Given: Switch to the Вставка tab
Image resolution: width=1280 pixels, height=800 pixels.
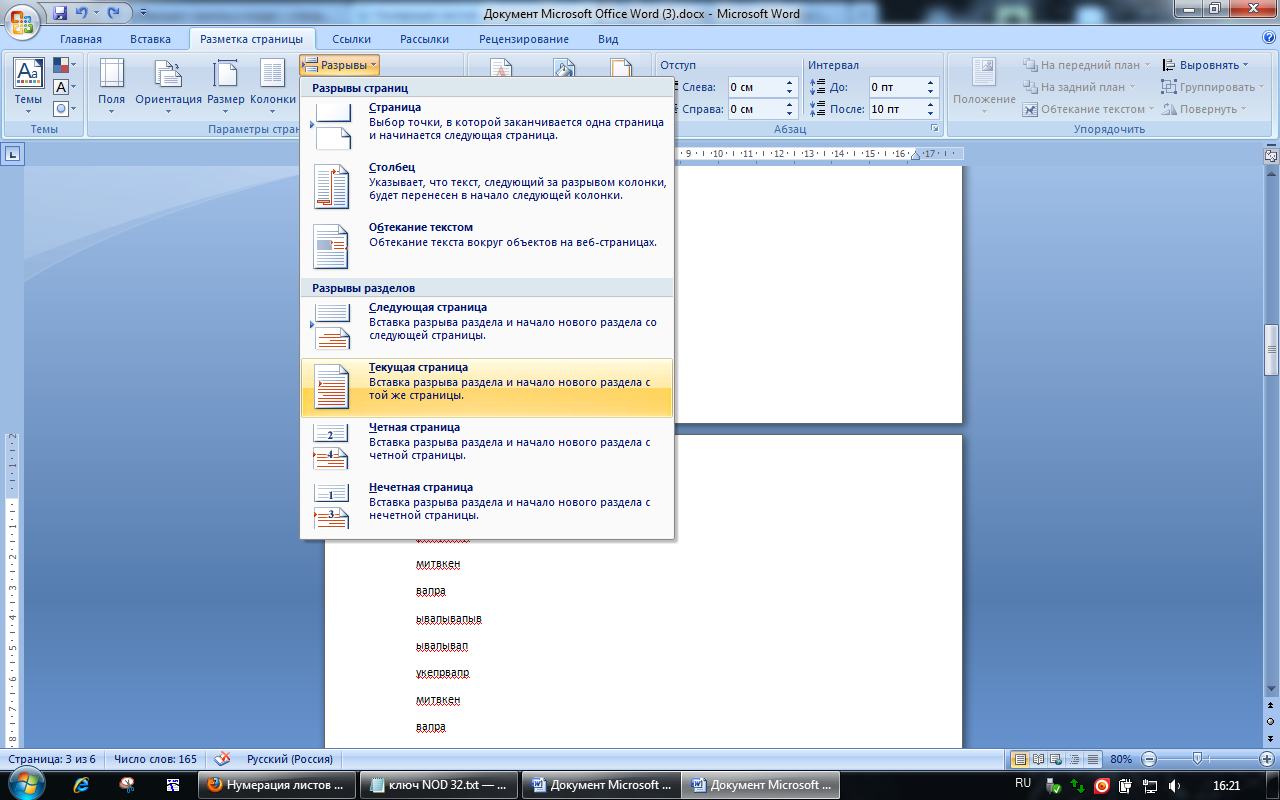Looking at the screenshot, I should (x=150, y=39).
